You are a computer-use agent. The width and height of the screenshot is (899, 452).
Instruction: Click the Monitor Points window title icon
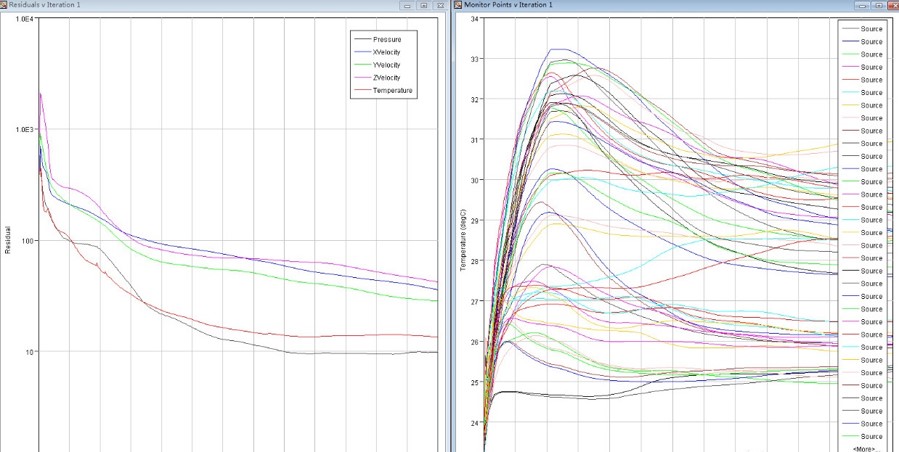coord(459,5)
